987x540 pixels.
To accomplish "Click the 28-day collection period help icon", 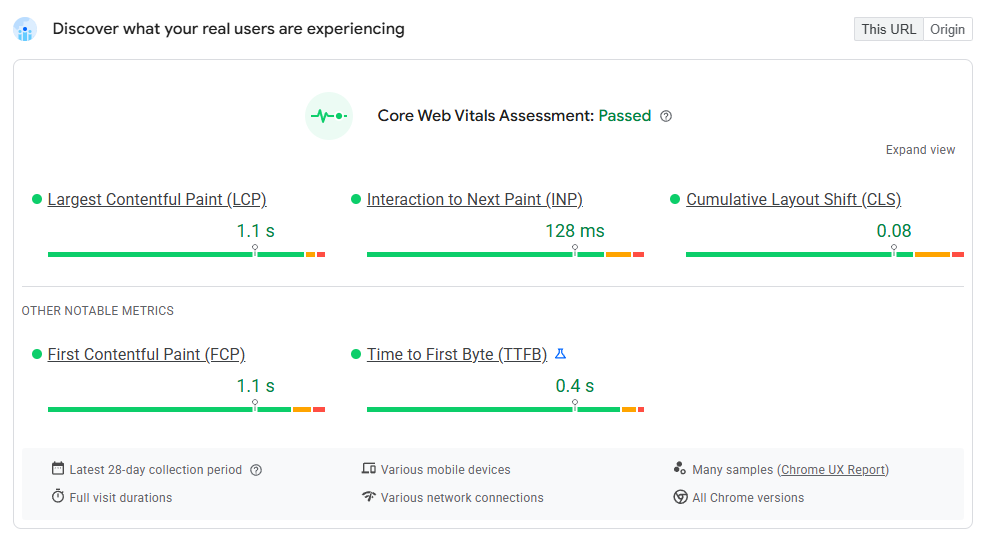I will (256, 470).
